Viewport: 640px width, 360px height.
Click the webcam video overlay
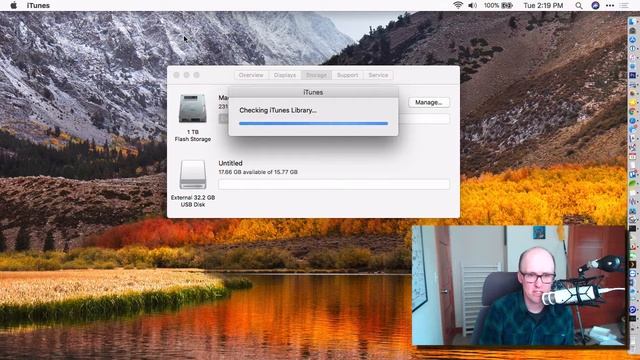(x=519, y=285)
